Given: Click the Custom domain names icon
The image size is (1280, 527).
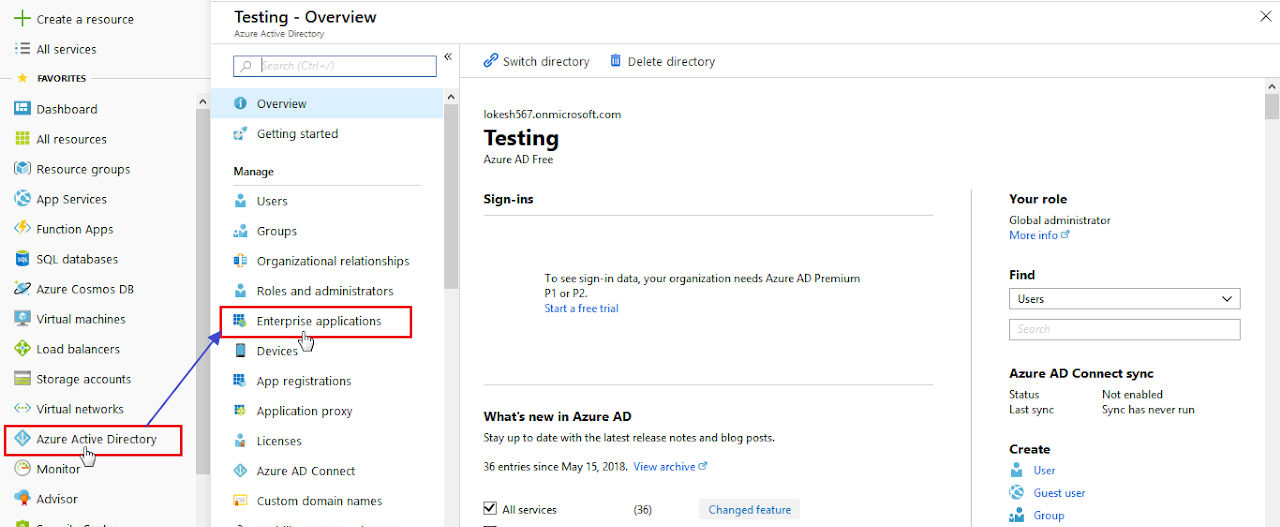Looking at the screenshot, I should [240, 501].
